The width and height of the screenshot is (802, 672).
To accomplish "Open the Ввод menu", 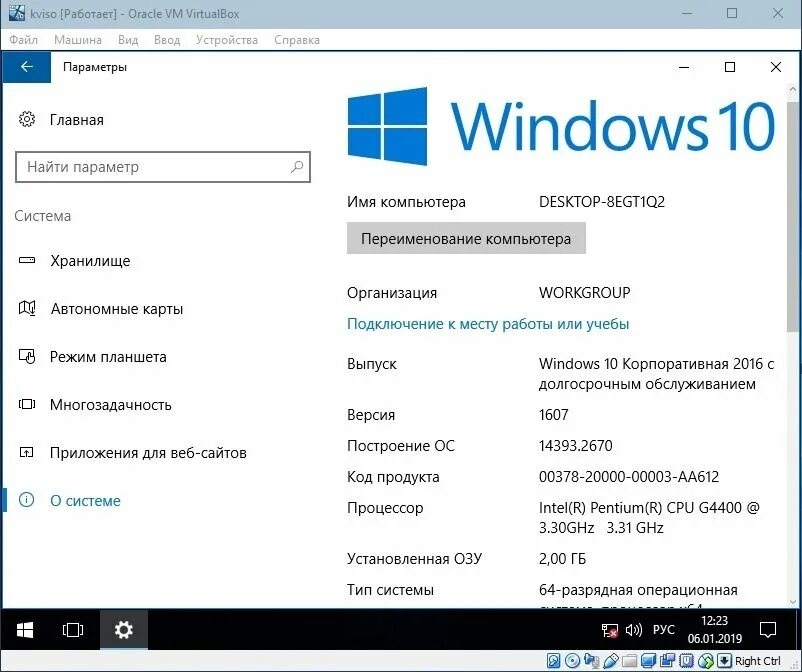I will tap(167, 40).
